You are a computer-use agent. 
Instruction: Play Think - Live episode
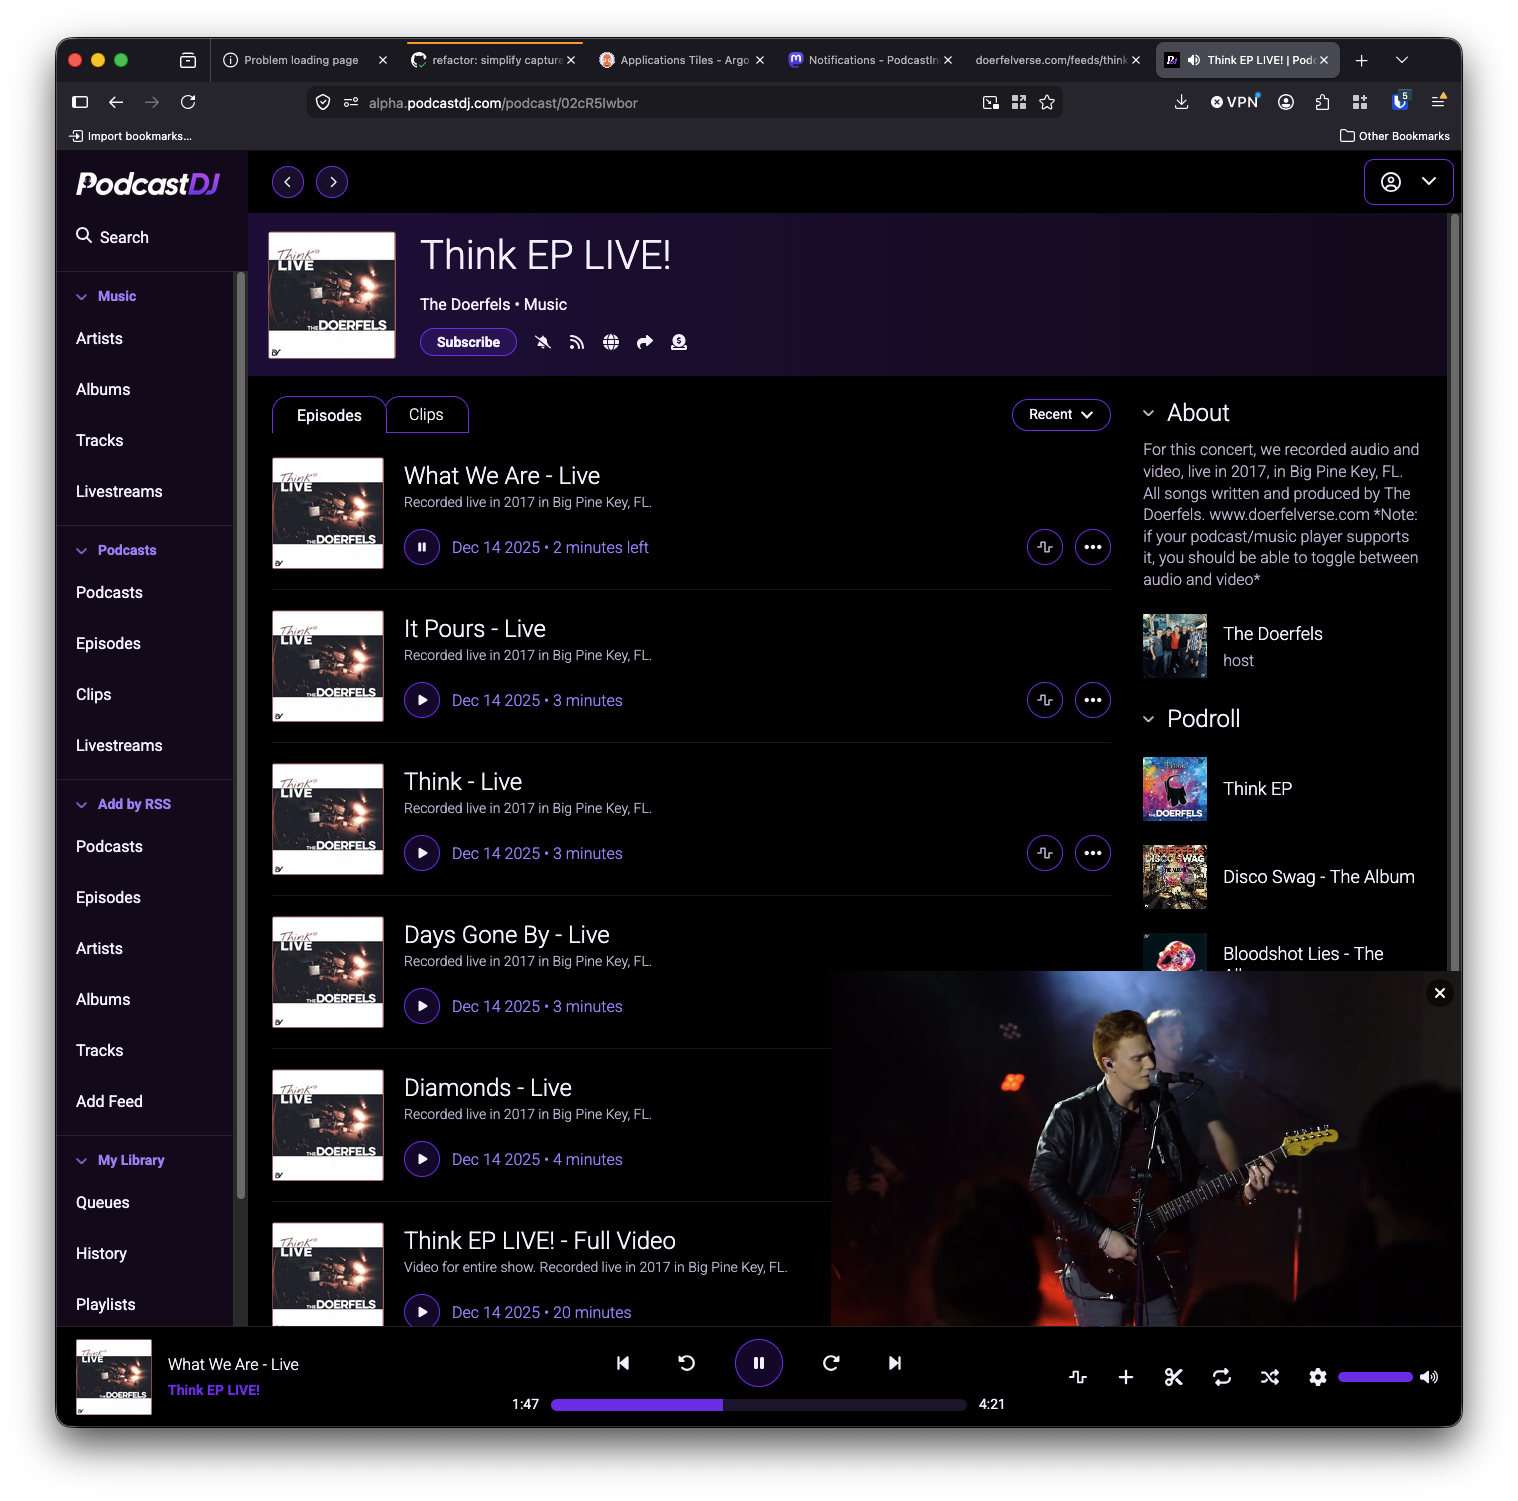[422, 853]
